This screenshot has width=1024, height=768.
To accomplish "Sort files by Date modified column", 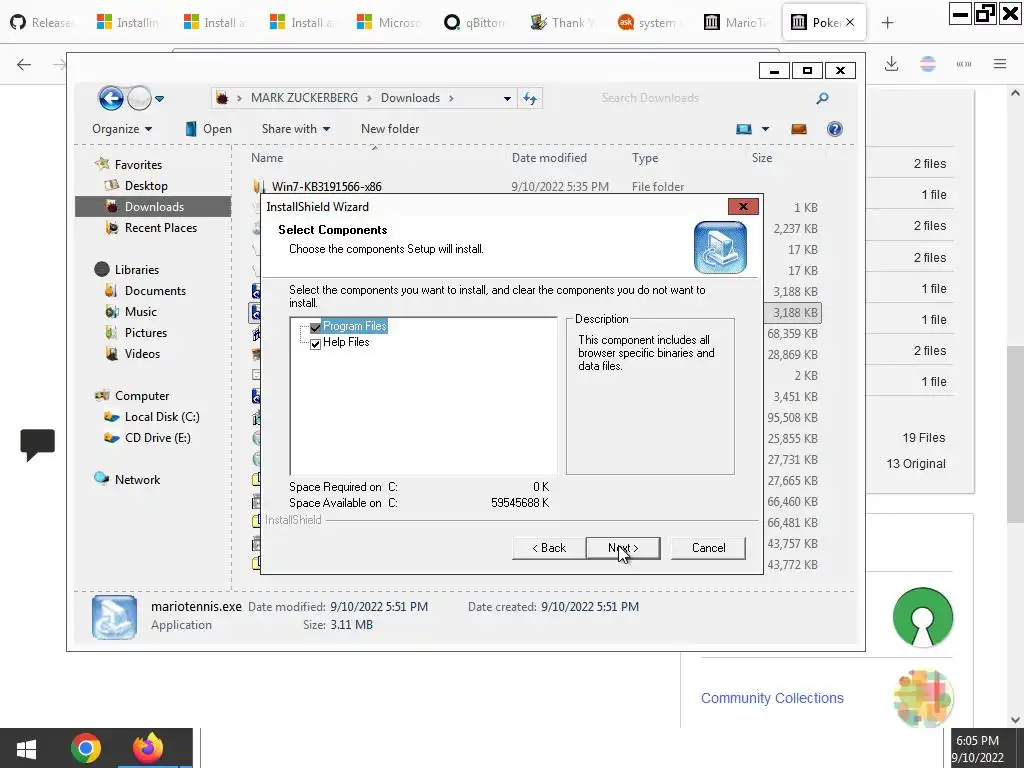I will (x=549, y=157).
